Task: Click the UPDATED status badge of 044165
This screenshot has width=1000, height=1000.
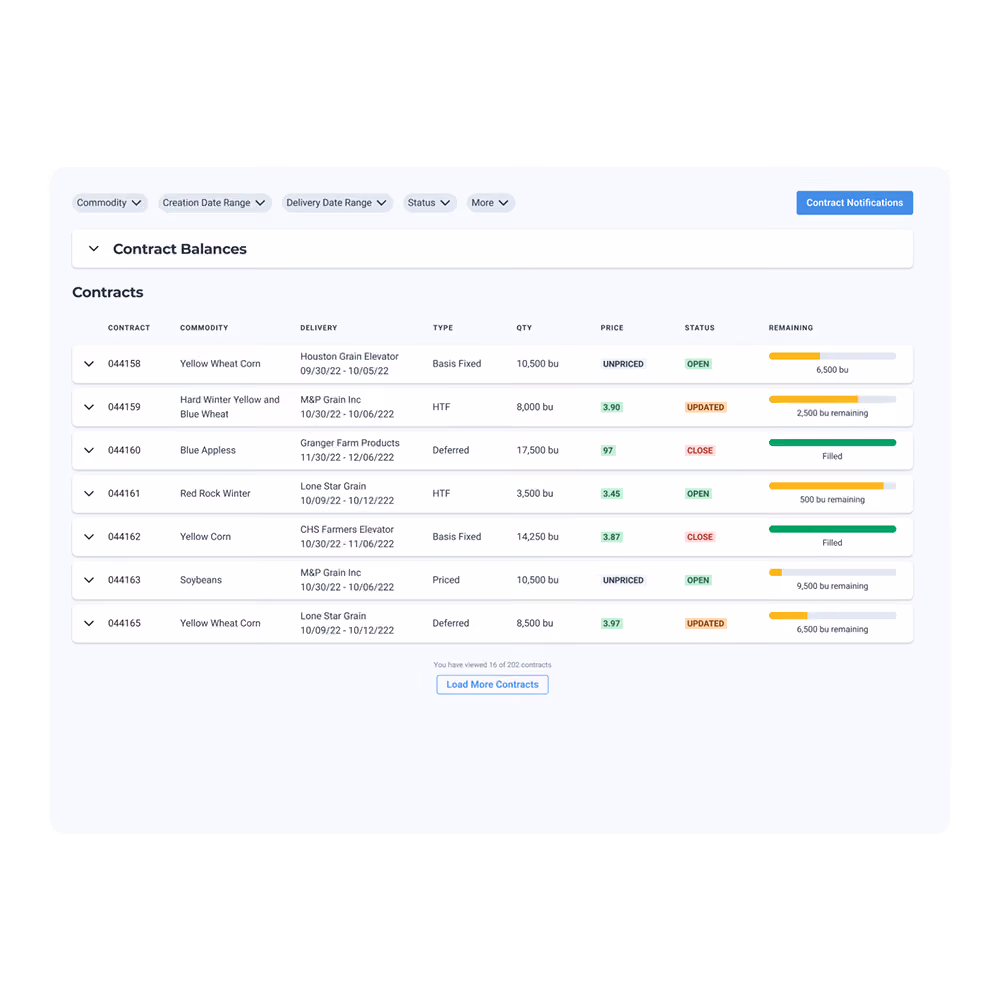Action: (705, 624)
